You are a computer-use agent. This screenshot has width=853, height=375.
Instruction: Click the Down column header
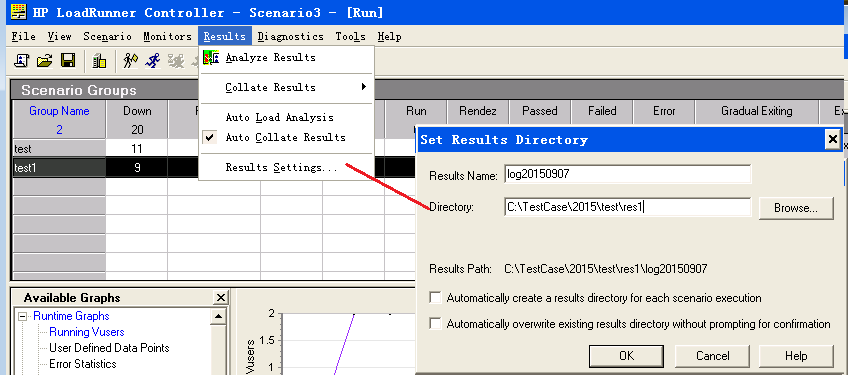(137, 111)
